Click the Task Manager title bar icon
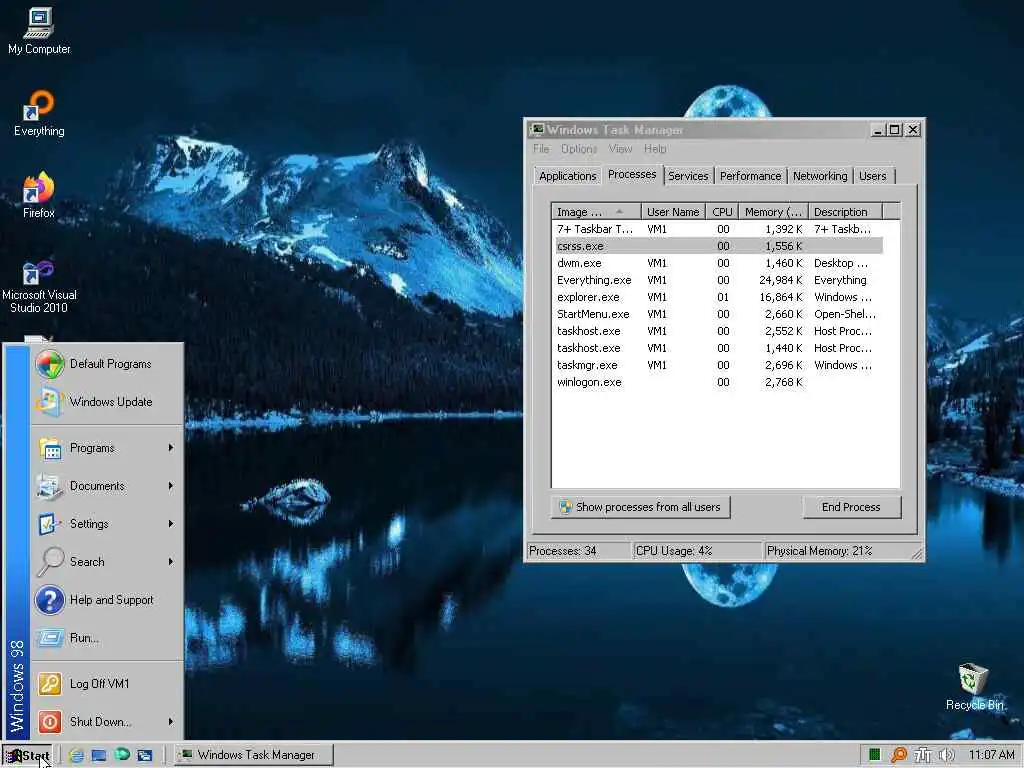 (537, 129)
